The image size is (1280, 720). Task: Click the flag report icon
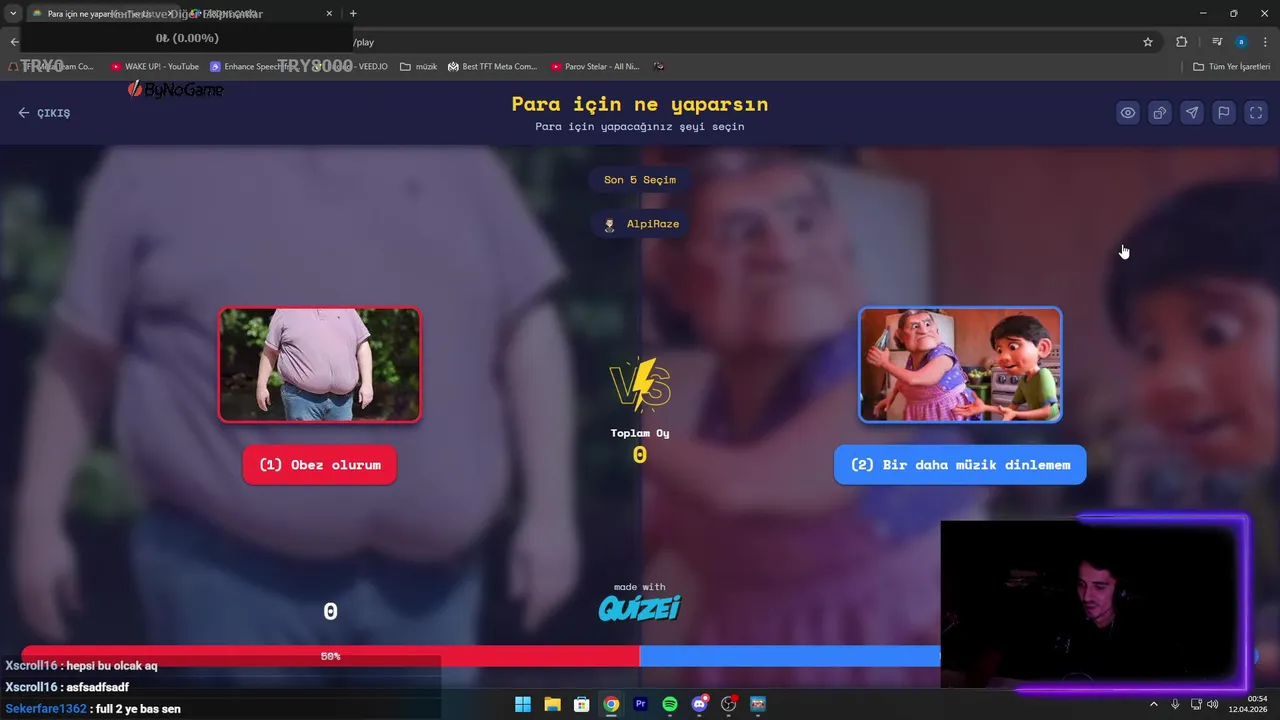tap(1224, 113)
